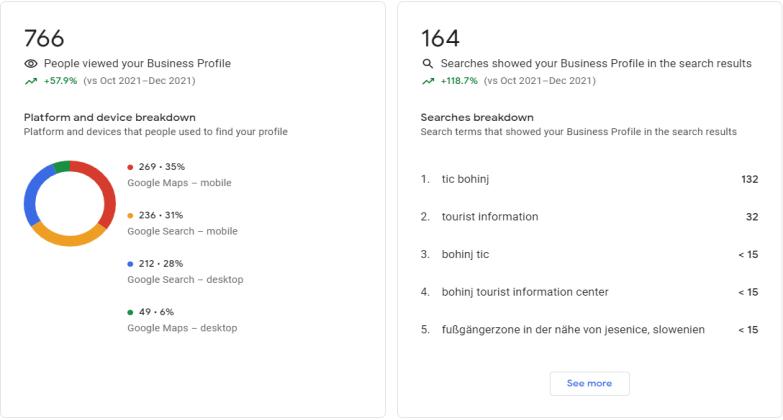
Task: Click 'bohinj tic' search term entry
Action: (x=465, y=254)
